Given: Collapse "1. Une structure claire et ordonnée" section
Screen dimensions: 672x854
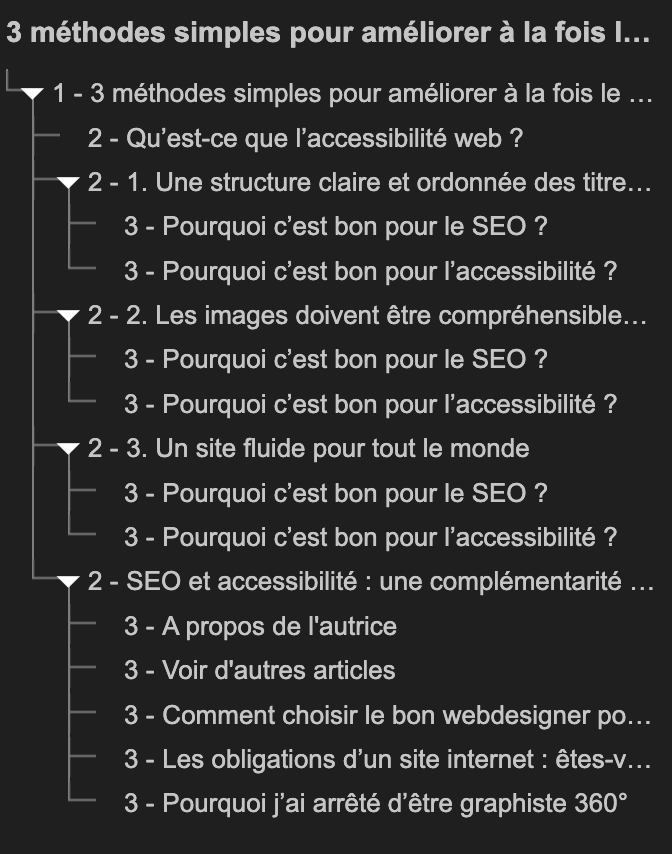Looking at the screenshot, I should pos(69,182).
